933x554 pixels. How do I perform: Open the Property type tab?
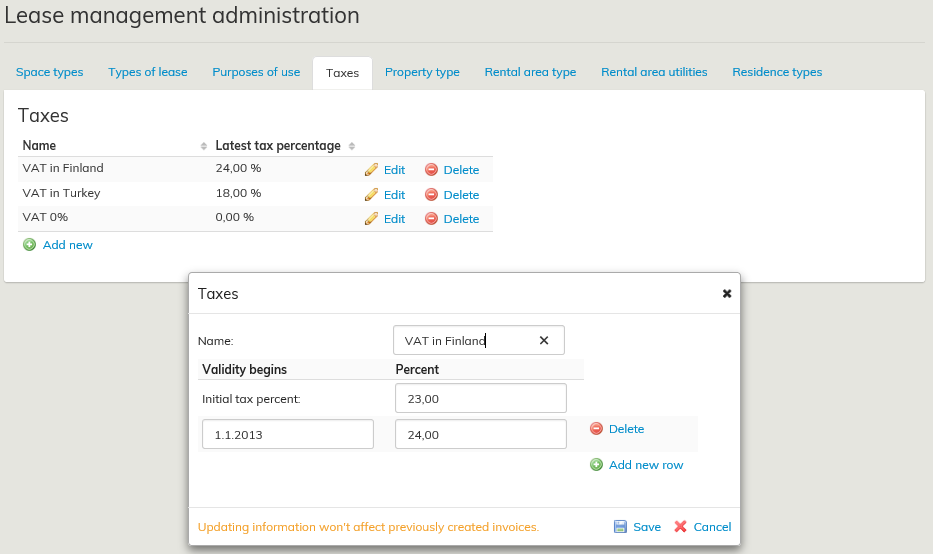[x=422, y=72]
